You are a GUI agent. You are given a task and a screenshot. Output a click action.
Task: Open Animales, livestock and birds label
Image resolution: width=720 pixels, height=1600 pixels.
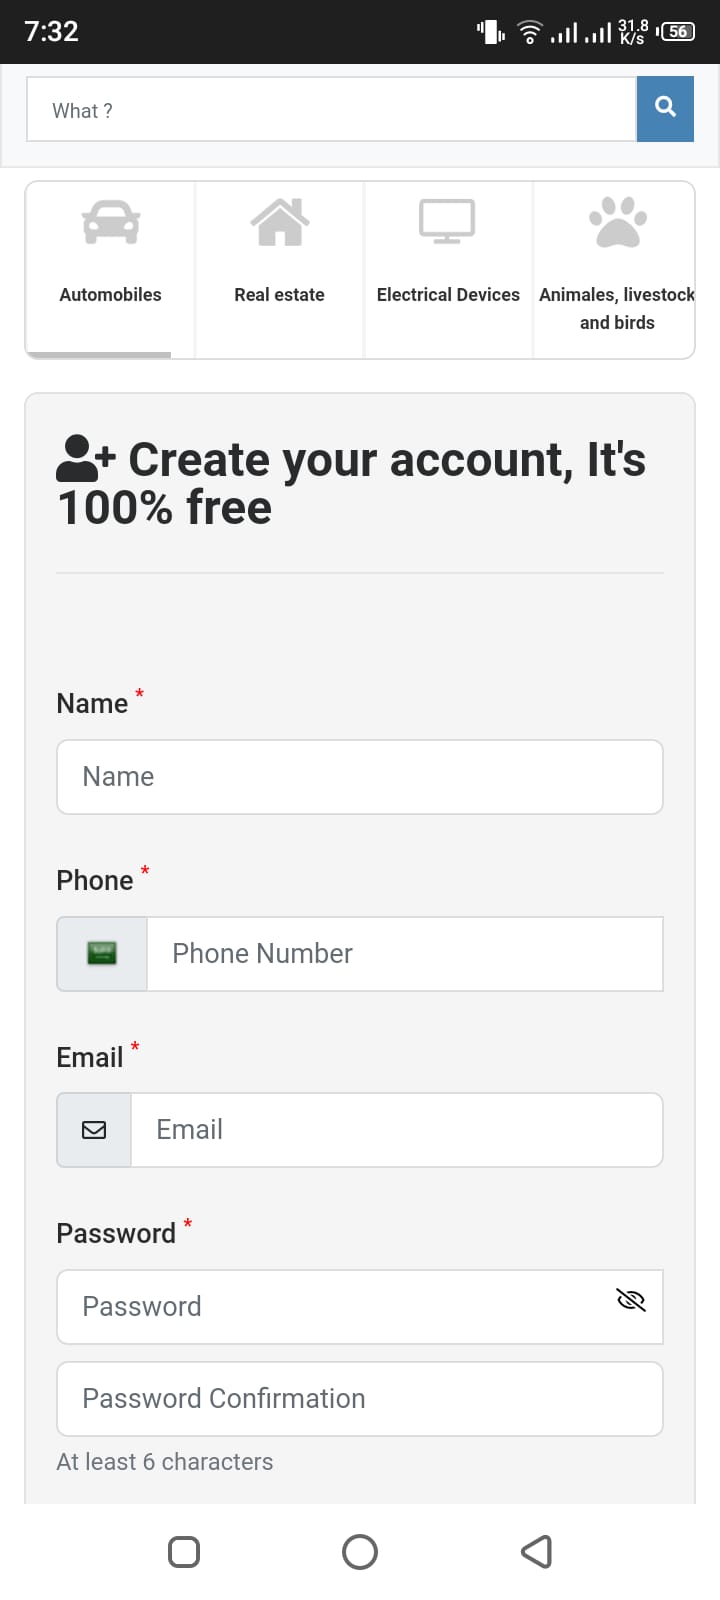(x=617, y=308)
